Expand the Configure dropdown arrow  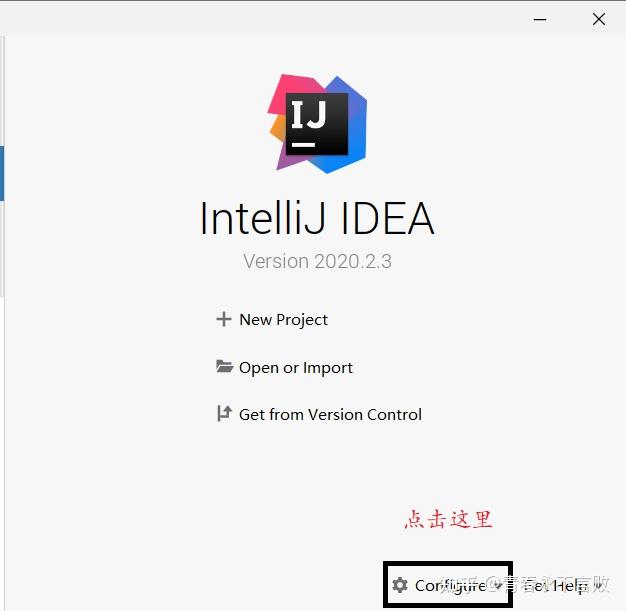[x=498, y=586]
